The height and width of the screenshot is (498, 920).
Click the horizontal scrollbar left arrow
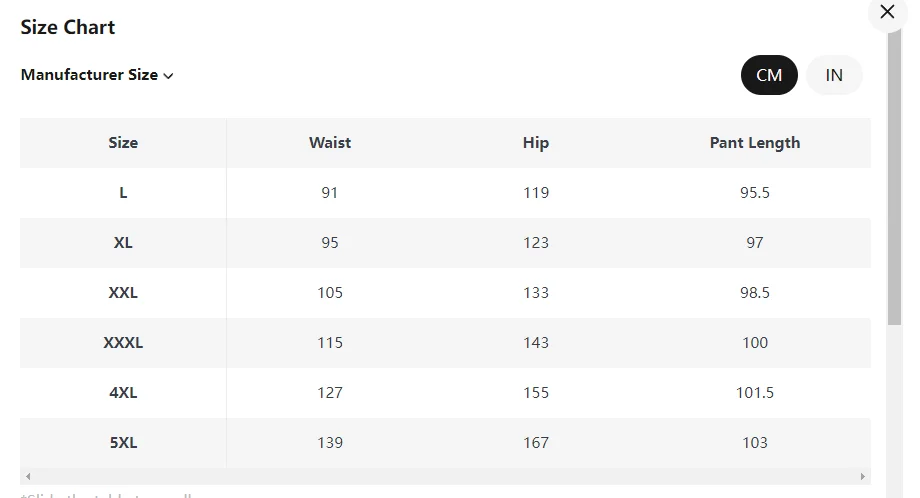tap(28, 476)
